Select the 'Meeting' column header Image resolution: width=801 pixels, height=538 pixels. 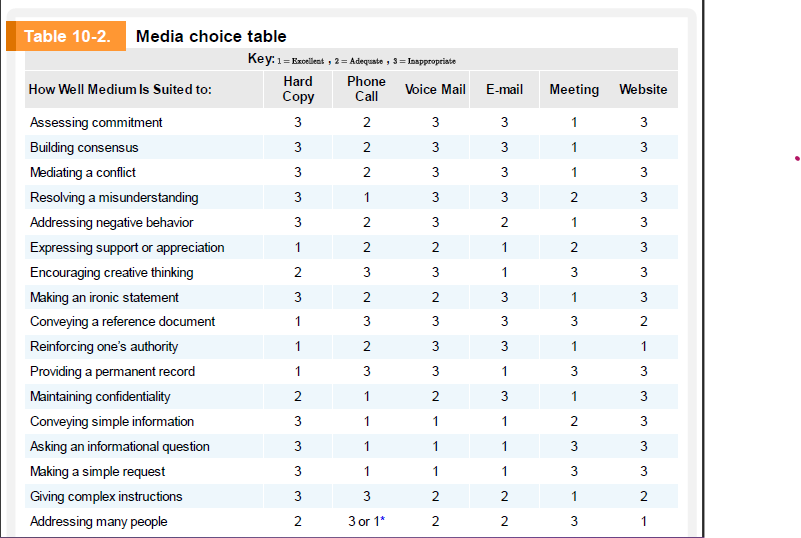pyautogui.click(x=574, y=89)
